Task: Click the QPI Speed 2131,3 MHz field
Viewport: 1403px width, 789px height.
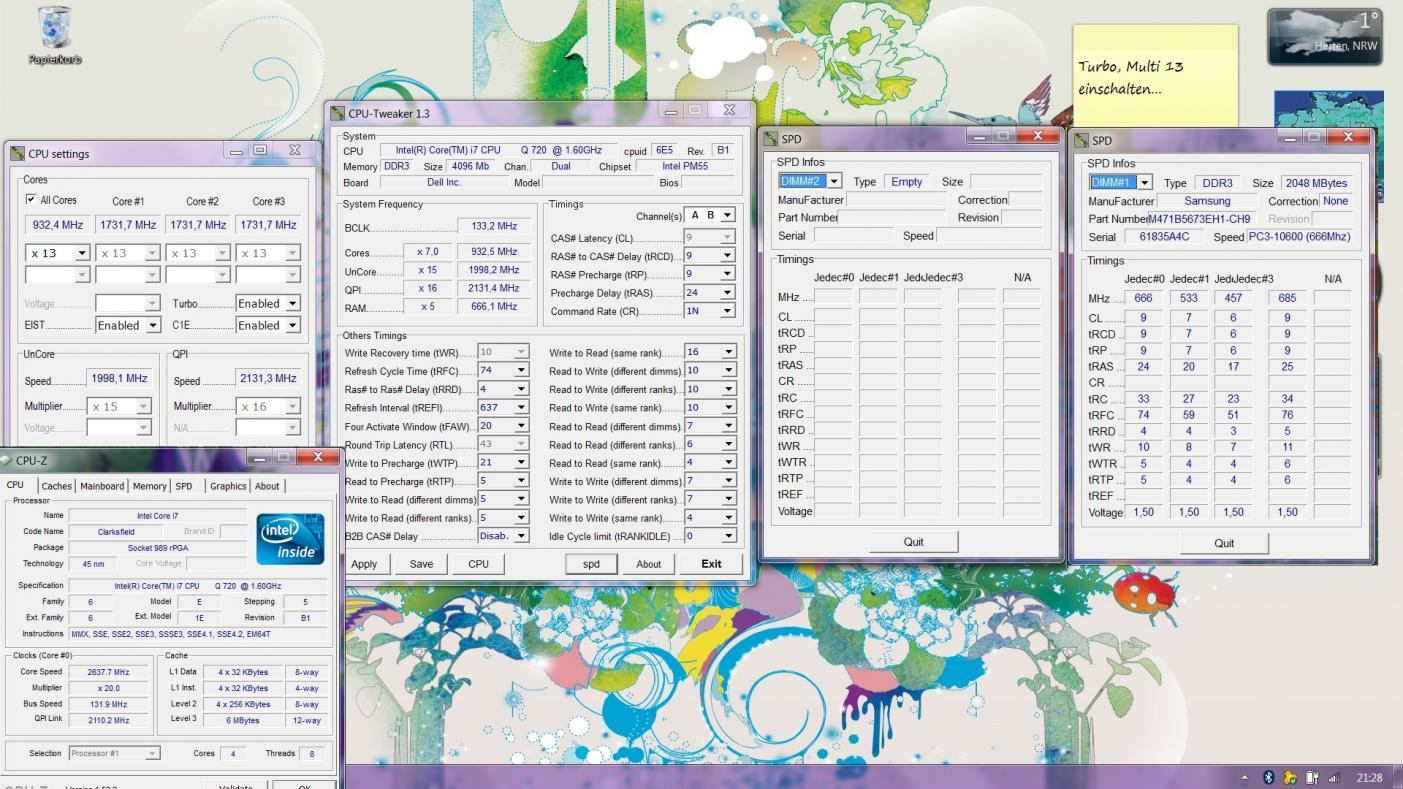Action: click(268, 379)
